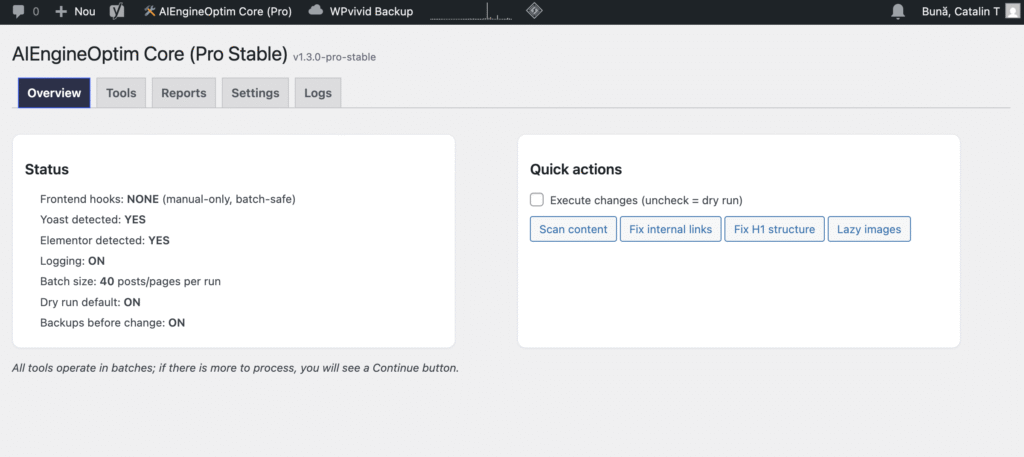Open the Reports tab
Viewport: 1024px width, 457px height.
click(183, 93)
